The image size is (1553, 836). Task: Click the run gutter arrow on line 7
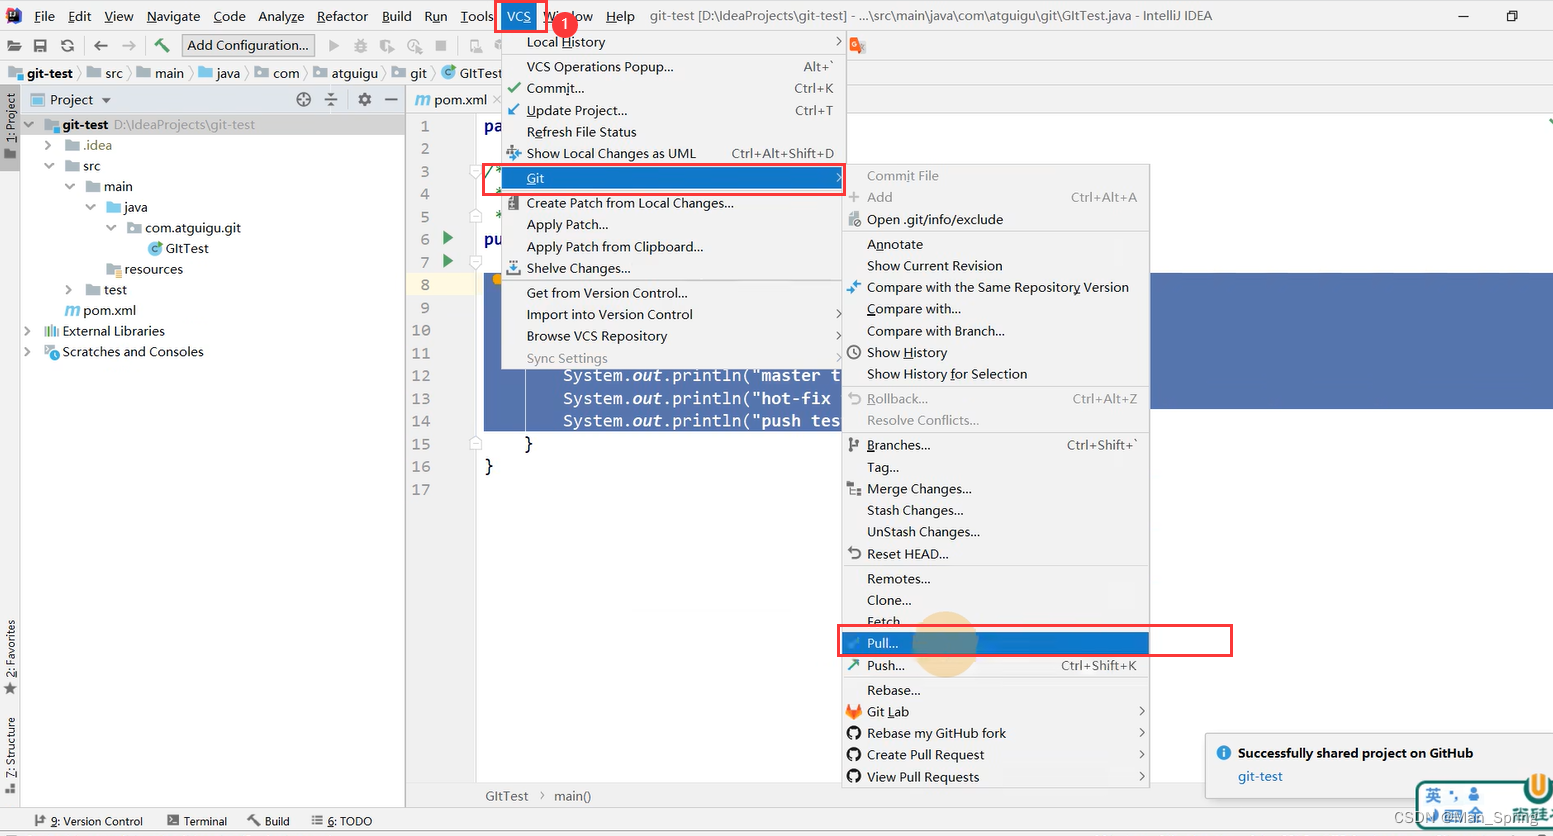(x=448, y=261)
